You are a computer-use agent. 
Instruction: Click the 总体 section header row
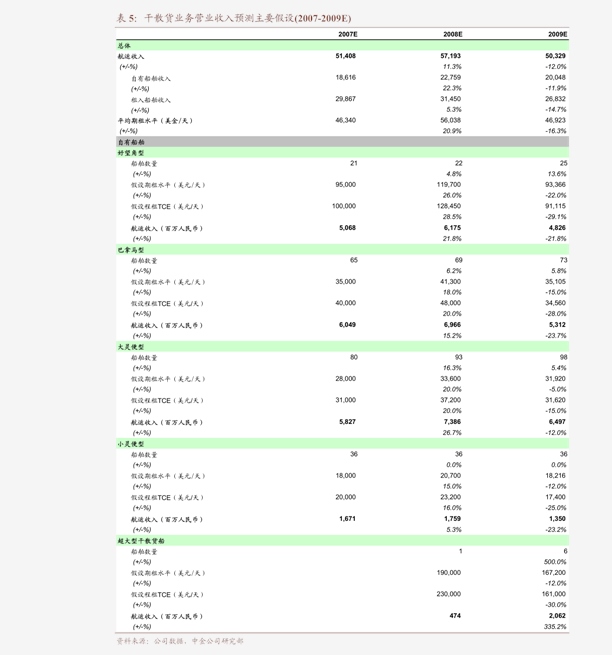(124, 46)
